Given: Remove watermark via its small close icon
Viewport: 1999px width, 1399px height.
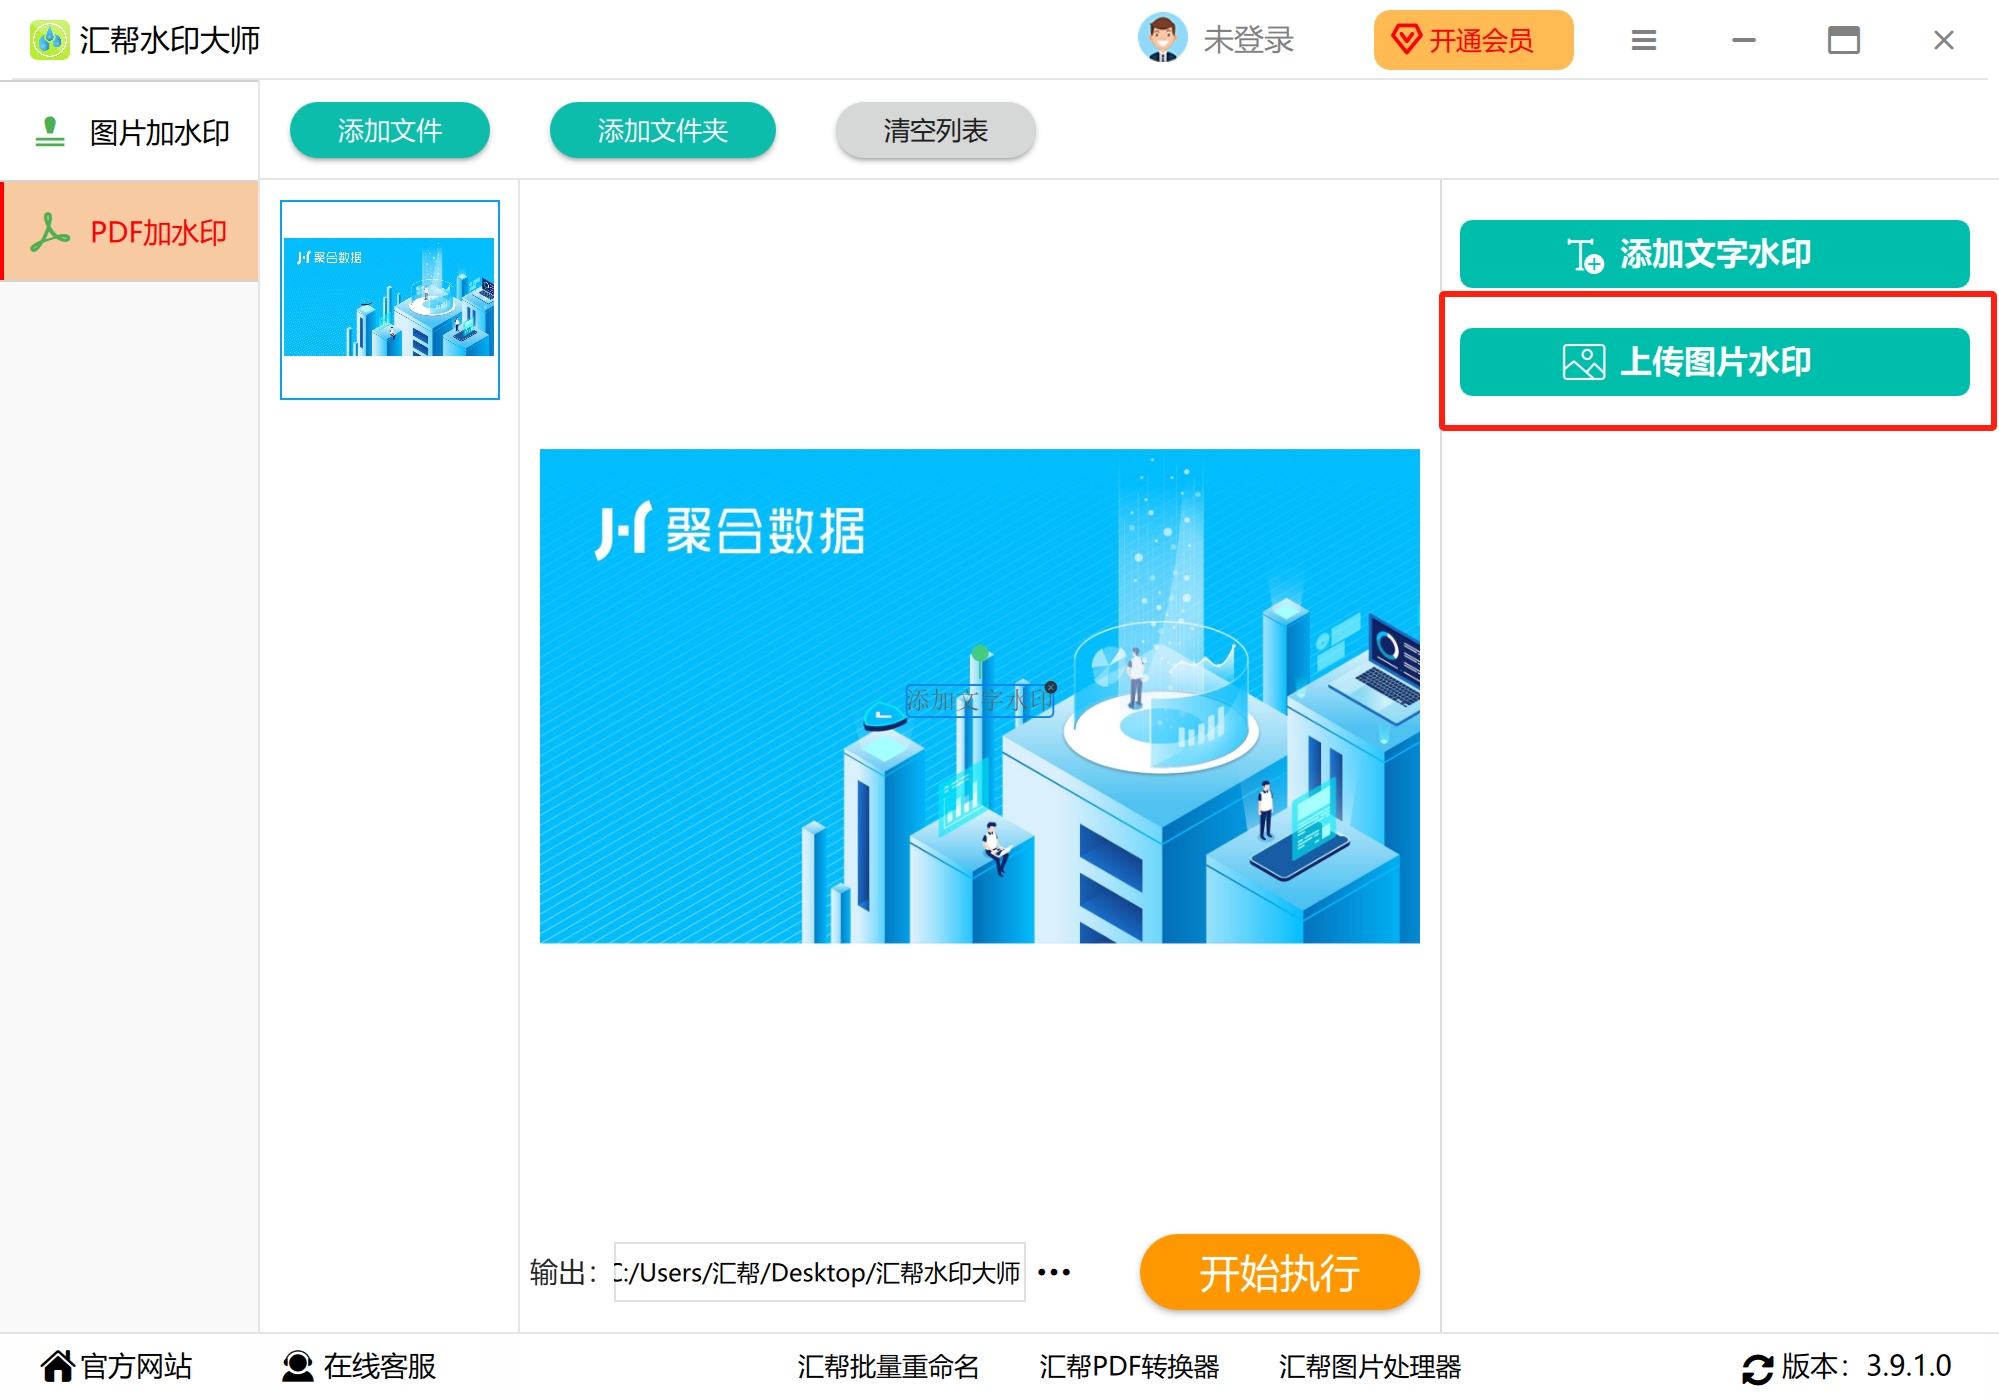Looking at the screenshot, I should 1051,687.
